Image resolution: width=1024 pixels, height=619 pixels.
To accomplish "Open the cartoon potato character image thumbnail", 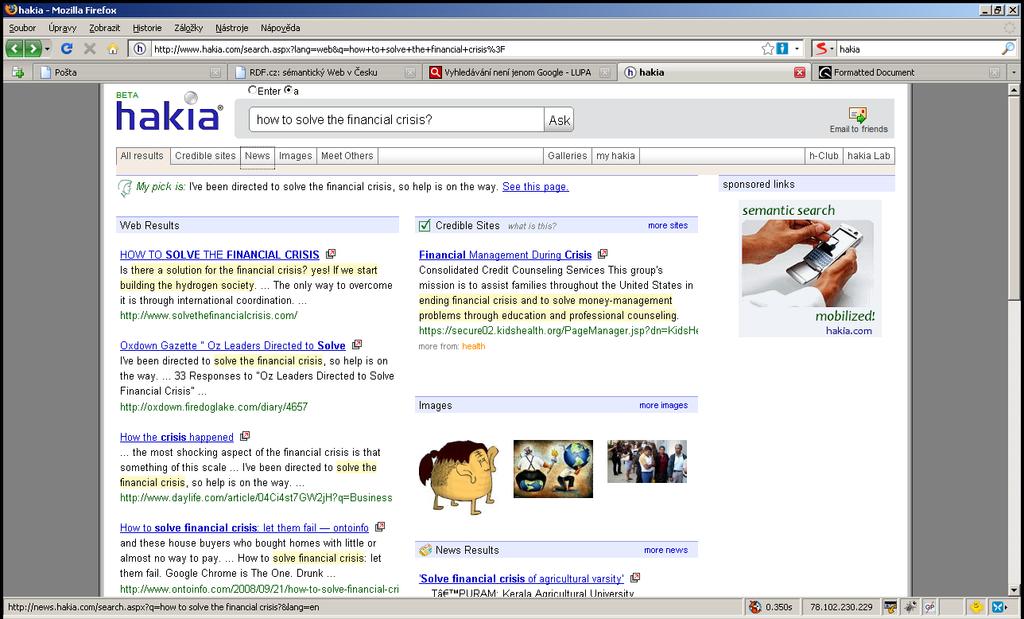I will tap(458, 477).
